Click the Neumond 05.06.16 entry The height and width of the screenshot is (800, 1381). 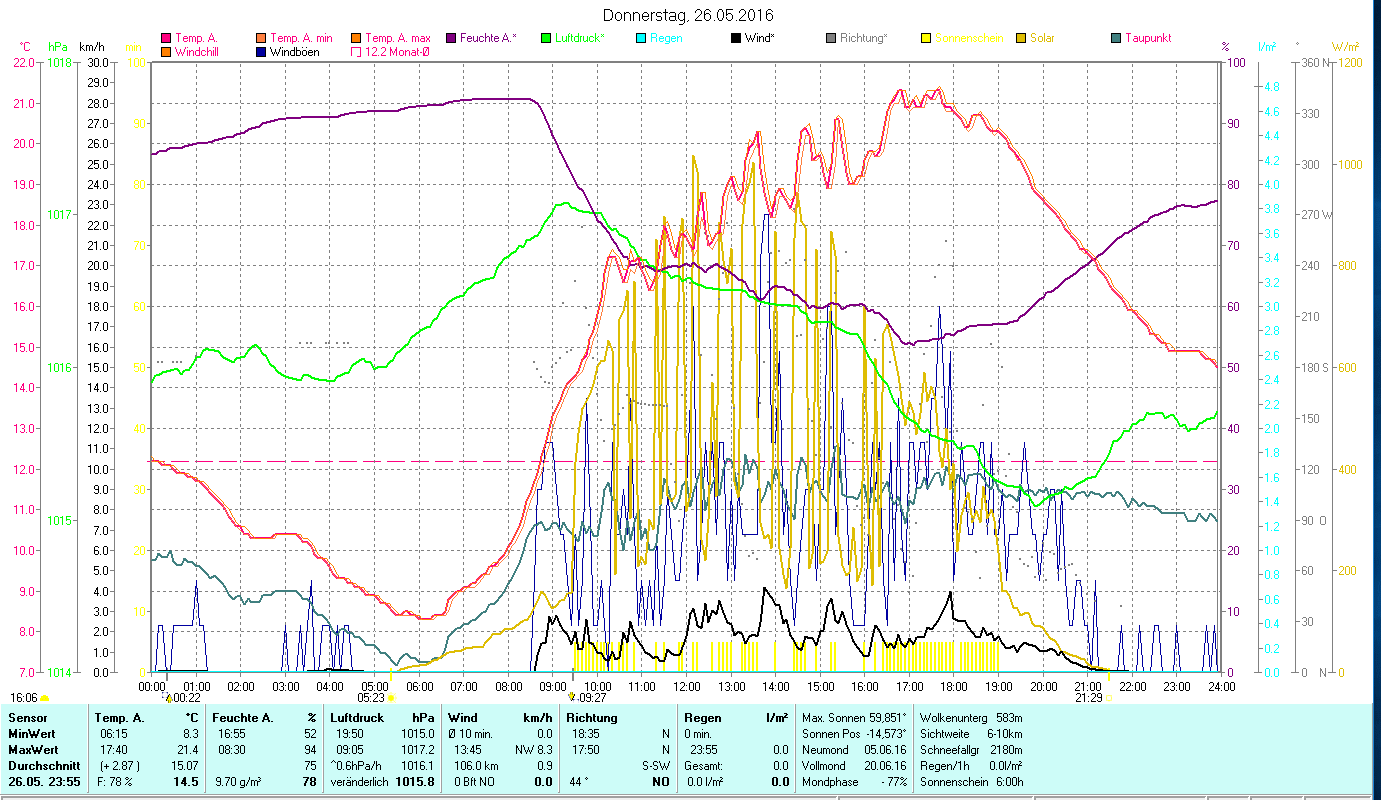[853, 749]
